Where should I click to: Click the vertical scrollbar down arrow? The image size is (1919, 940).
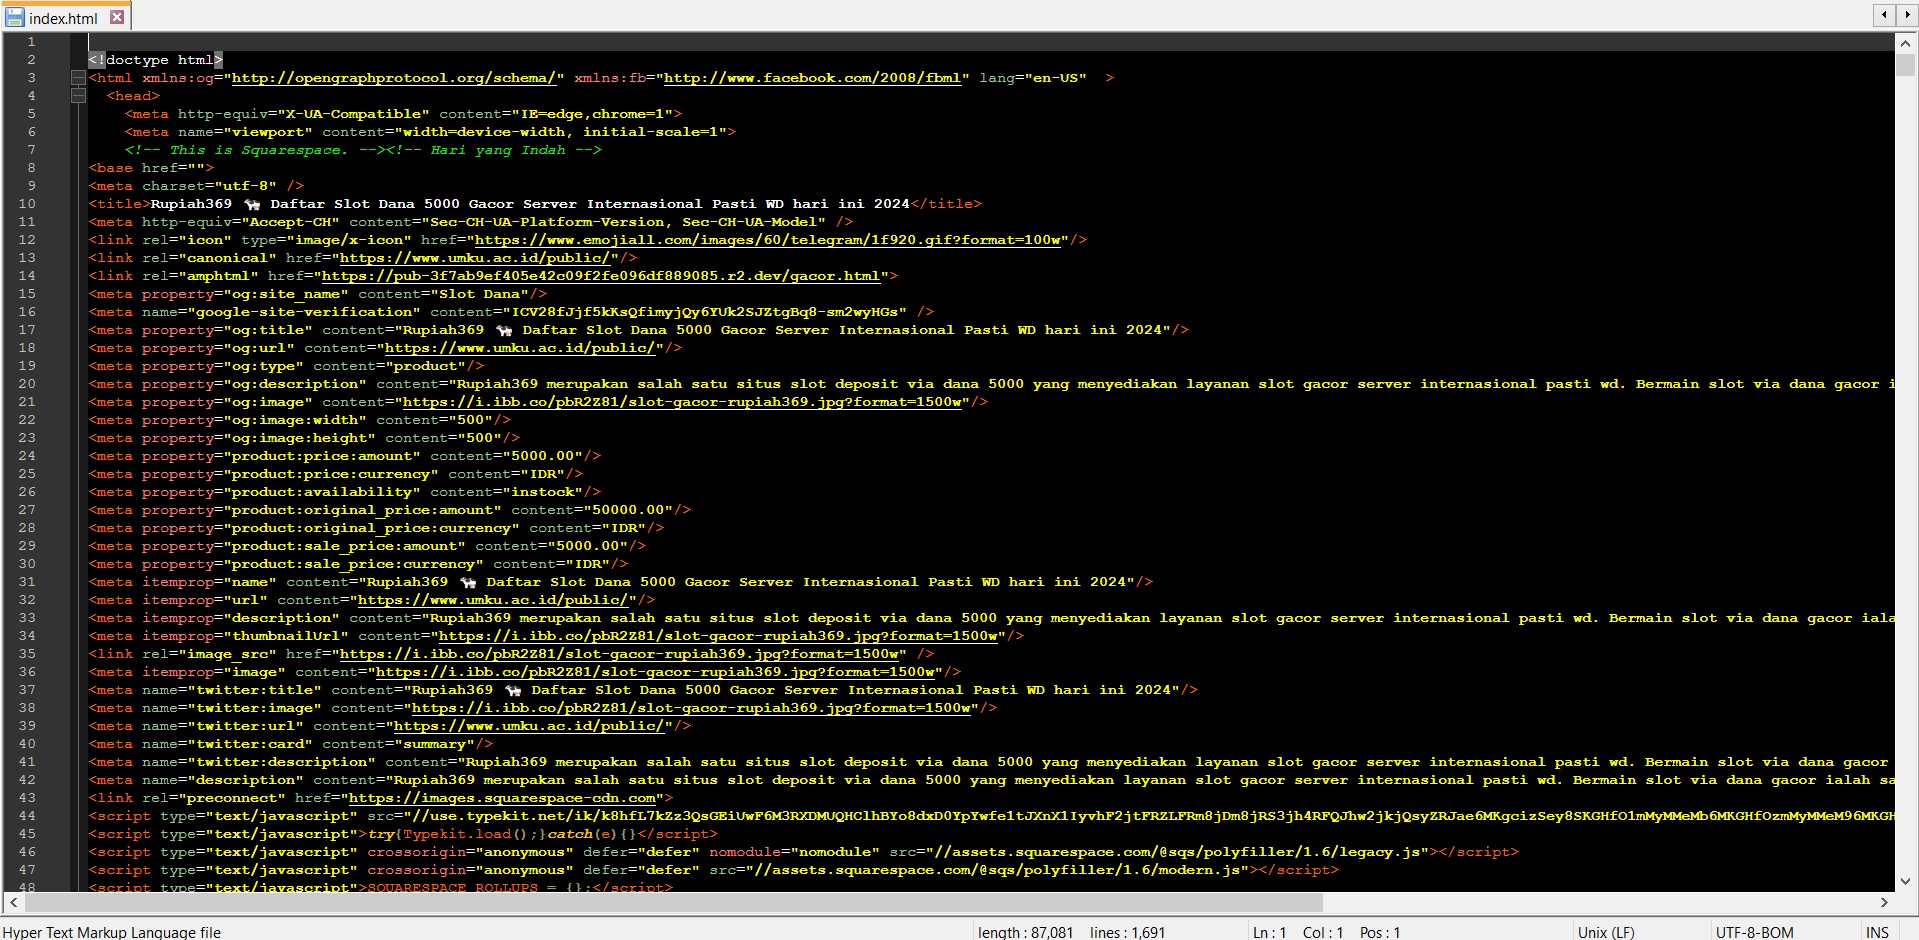[1905, 881]
